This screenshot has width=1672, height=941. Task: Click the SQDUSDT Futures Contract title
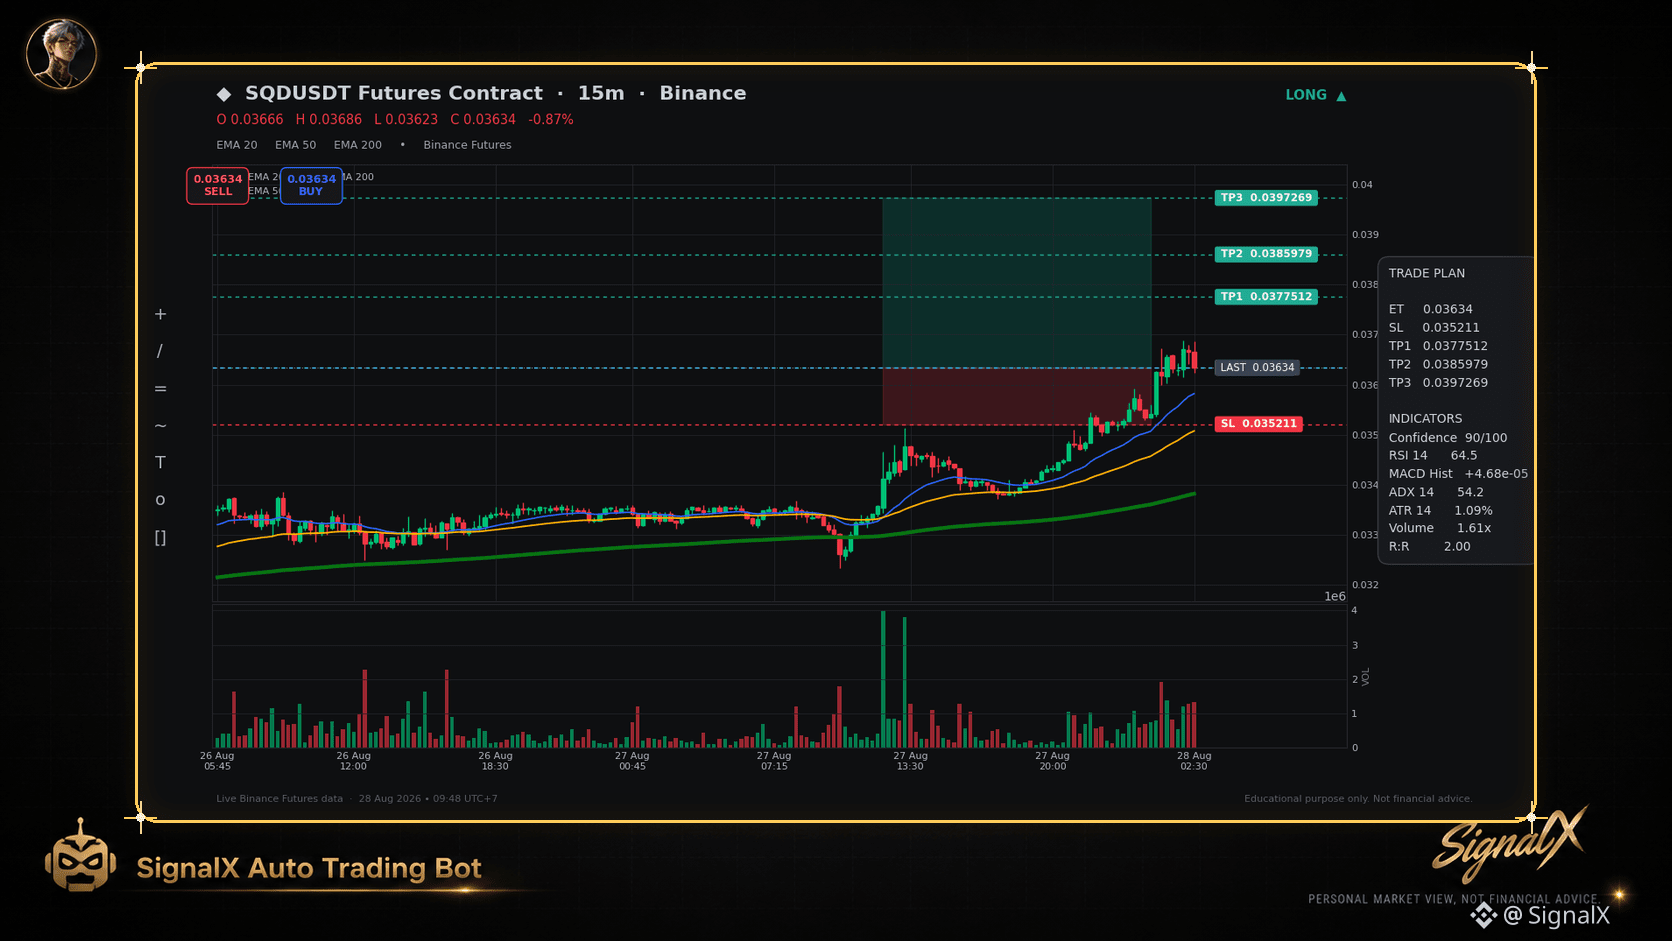tap(394, 93)
